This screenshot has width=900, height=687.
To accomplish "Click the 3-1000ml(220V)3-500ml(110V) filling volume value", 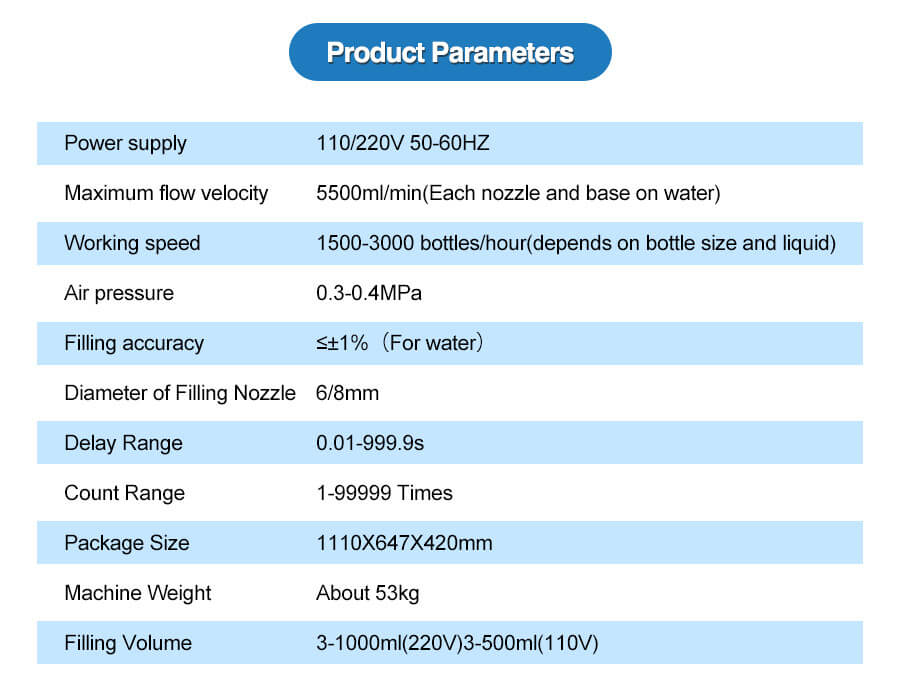I will tap(457, 643).
